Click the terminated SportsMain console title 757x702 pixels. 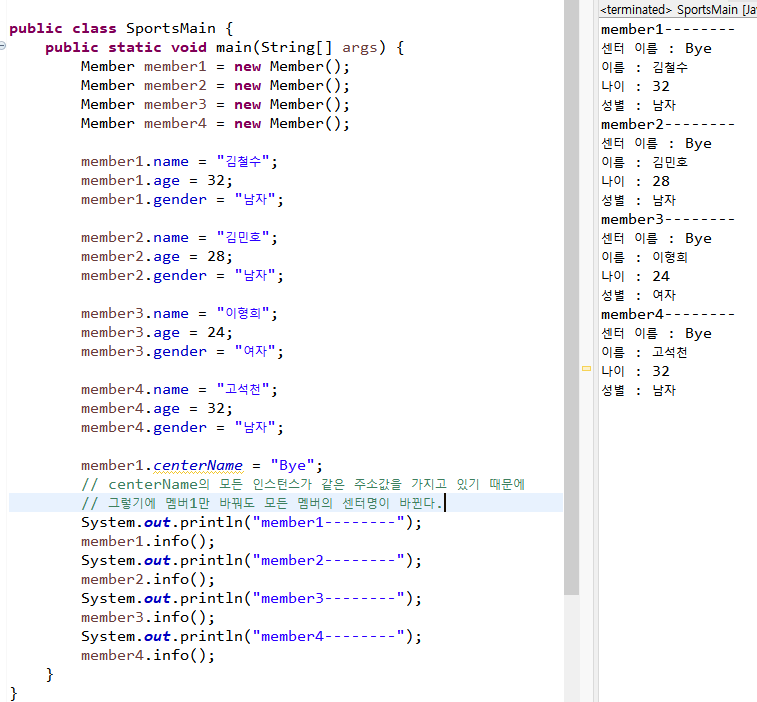pos(678,10)
